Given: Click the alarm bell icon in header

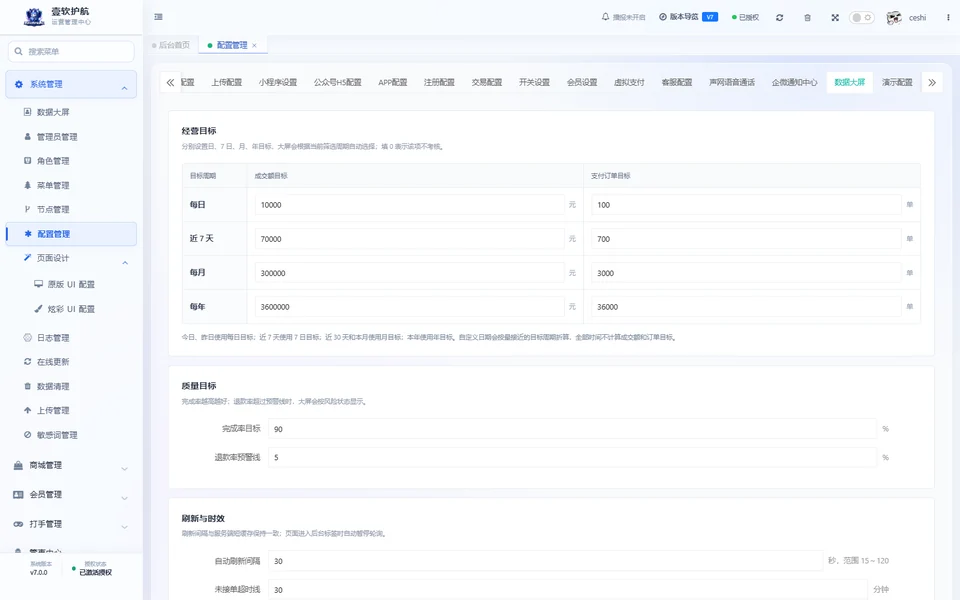Looking at the screenshot, I should click(606, 17).
